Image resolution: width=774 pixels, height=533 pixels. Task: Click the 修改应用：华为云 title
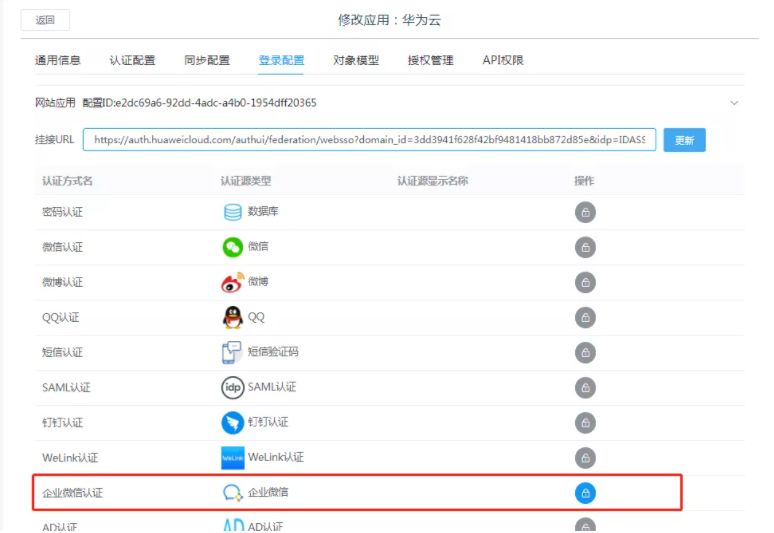(x=389, y=20)
